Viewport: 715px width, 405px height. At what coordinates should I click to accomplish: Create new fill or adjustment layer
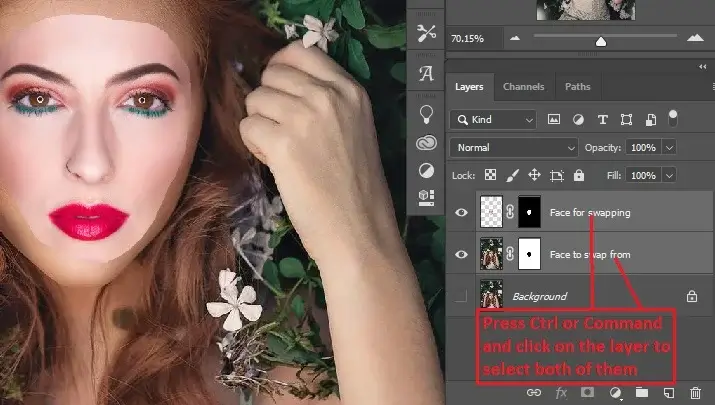point(615,393)
